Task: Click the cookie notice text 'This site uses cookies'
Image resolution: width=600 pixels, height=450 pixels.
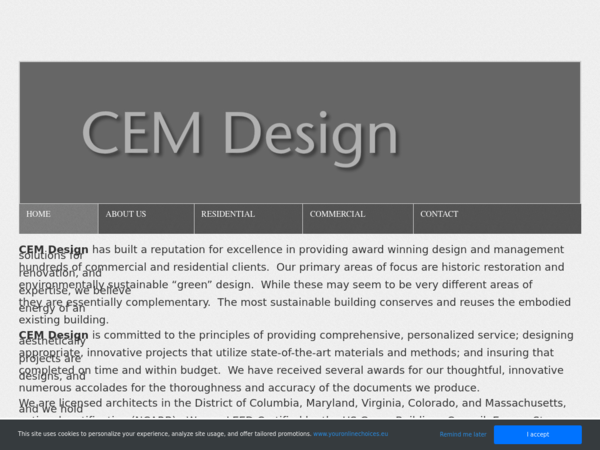Action: [x=47, y=434]
